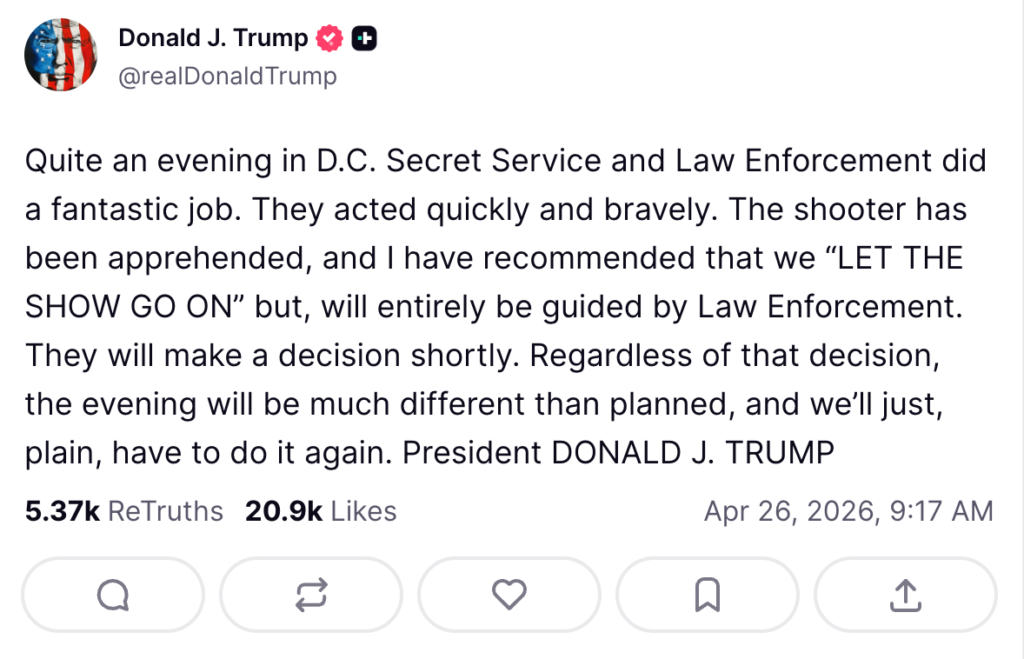This screenshot has width=1024, height=659.
Task: Click the black plus badge beside name
Action: tap(365, 39)
